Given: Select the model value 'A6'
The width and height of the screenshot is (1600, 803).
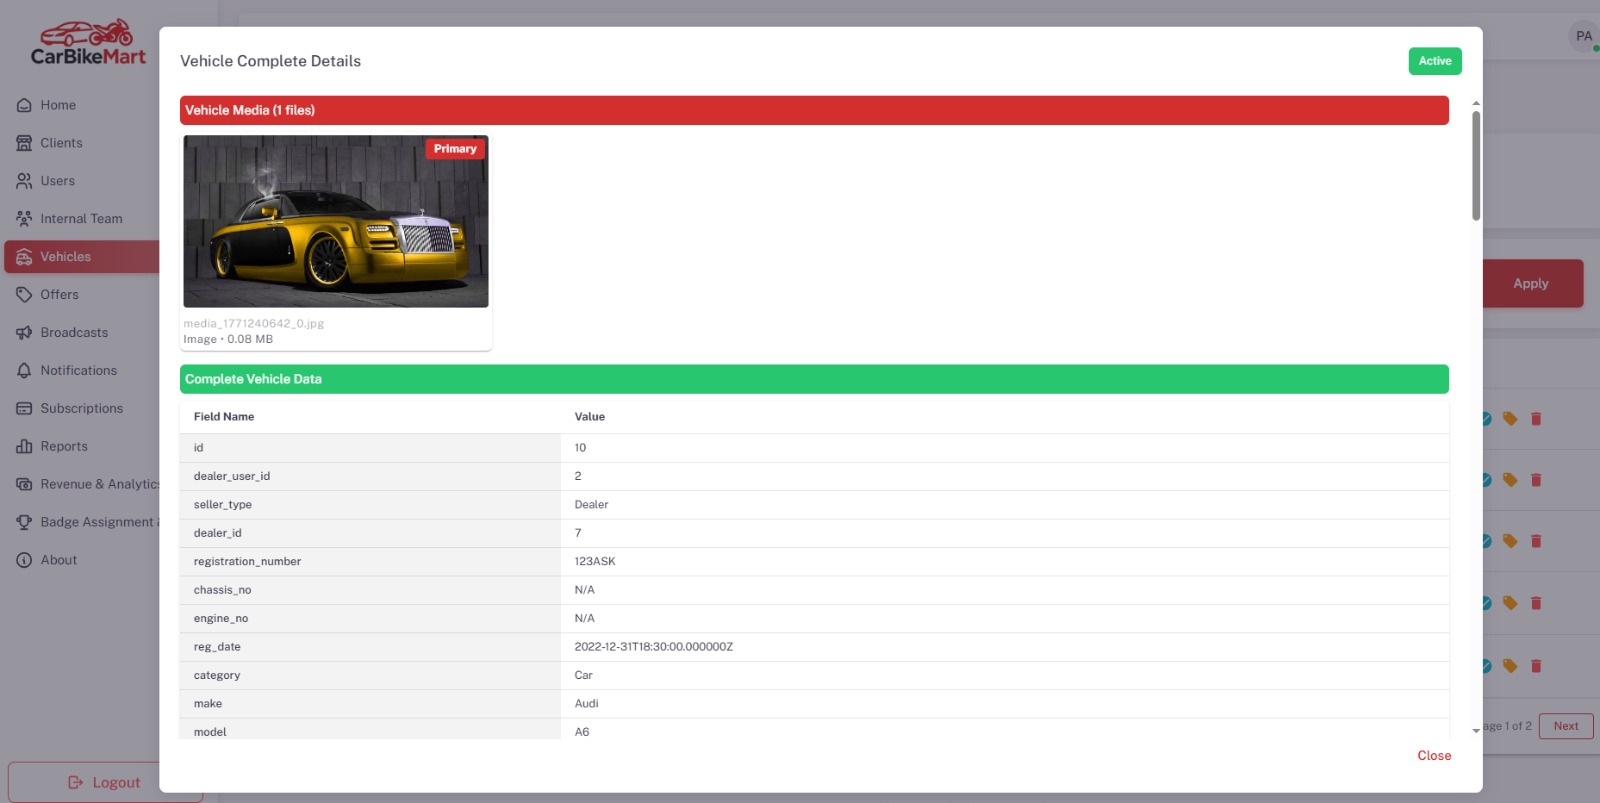Looking at the screenshot, I should (582, 732).
